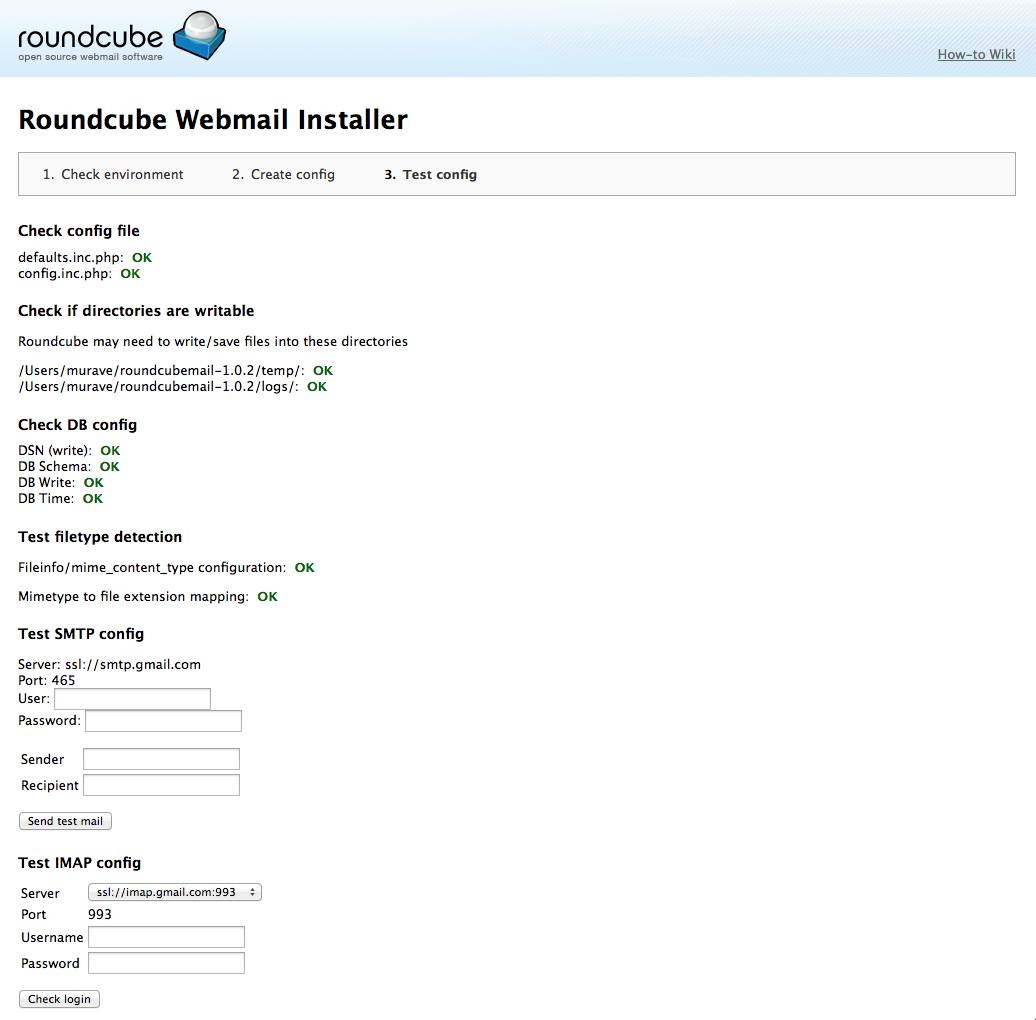This screenshot has height=1020, width=1036.
Task: Focus the SMTP User input field
Action: click(132, 699)
